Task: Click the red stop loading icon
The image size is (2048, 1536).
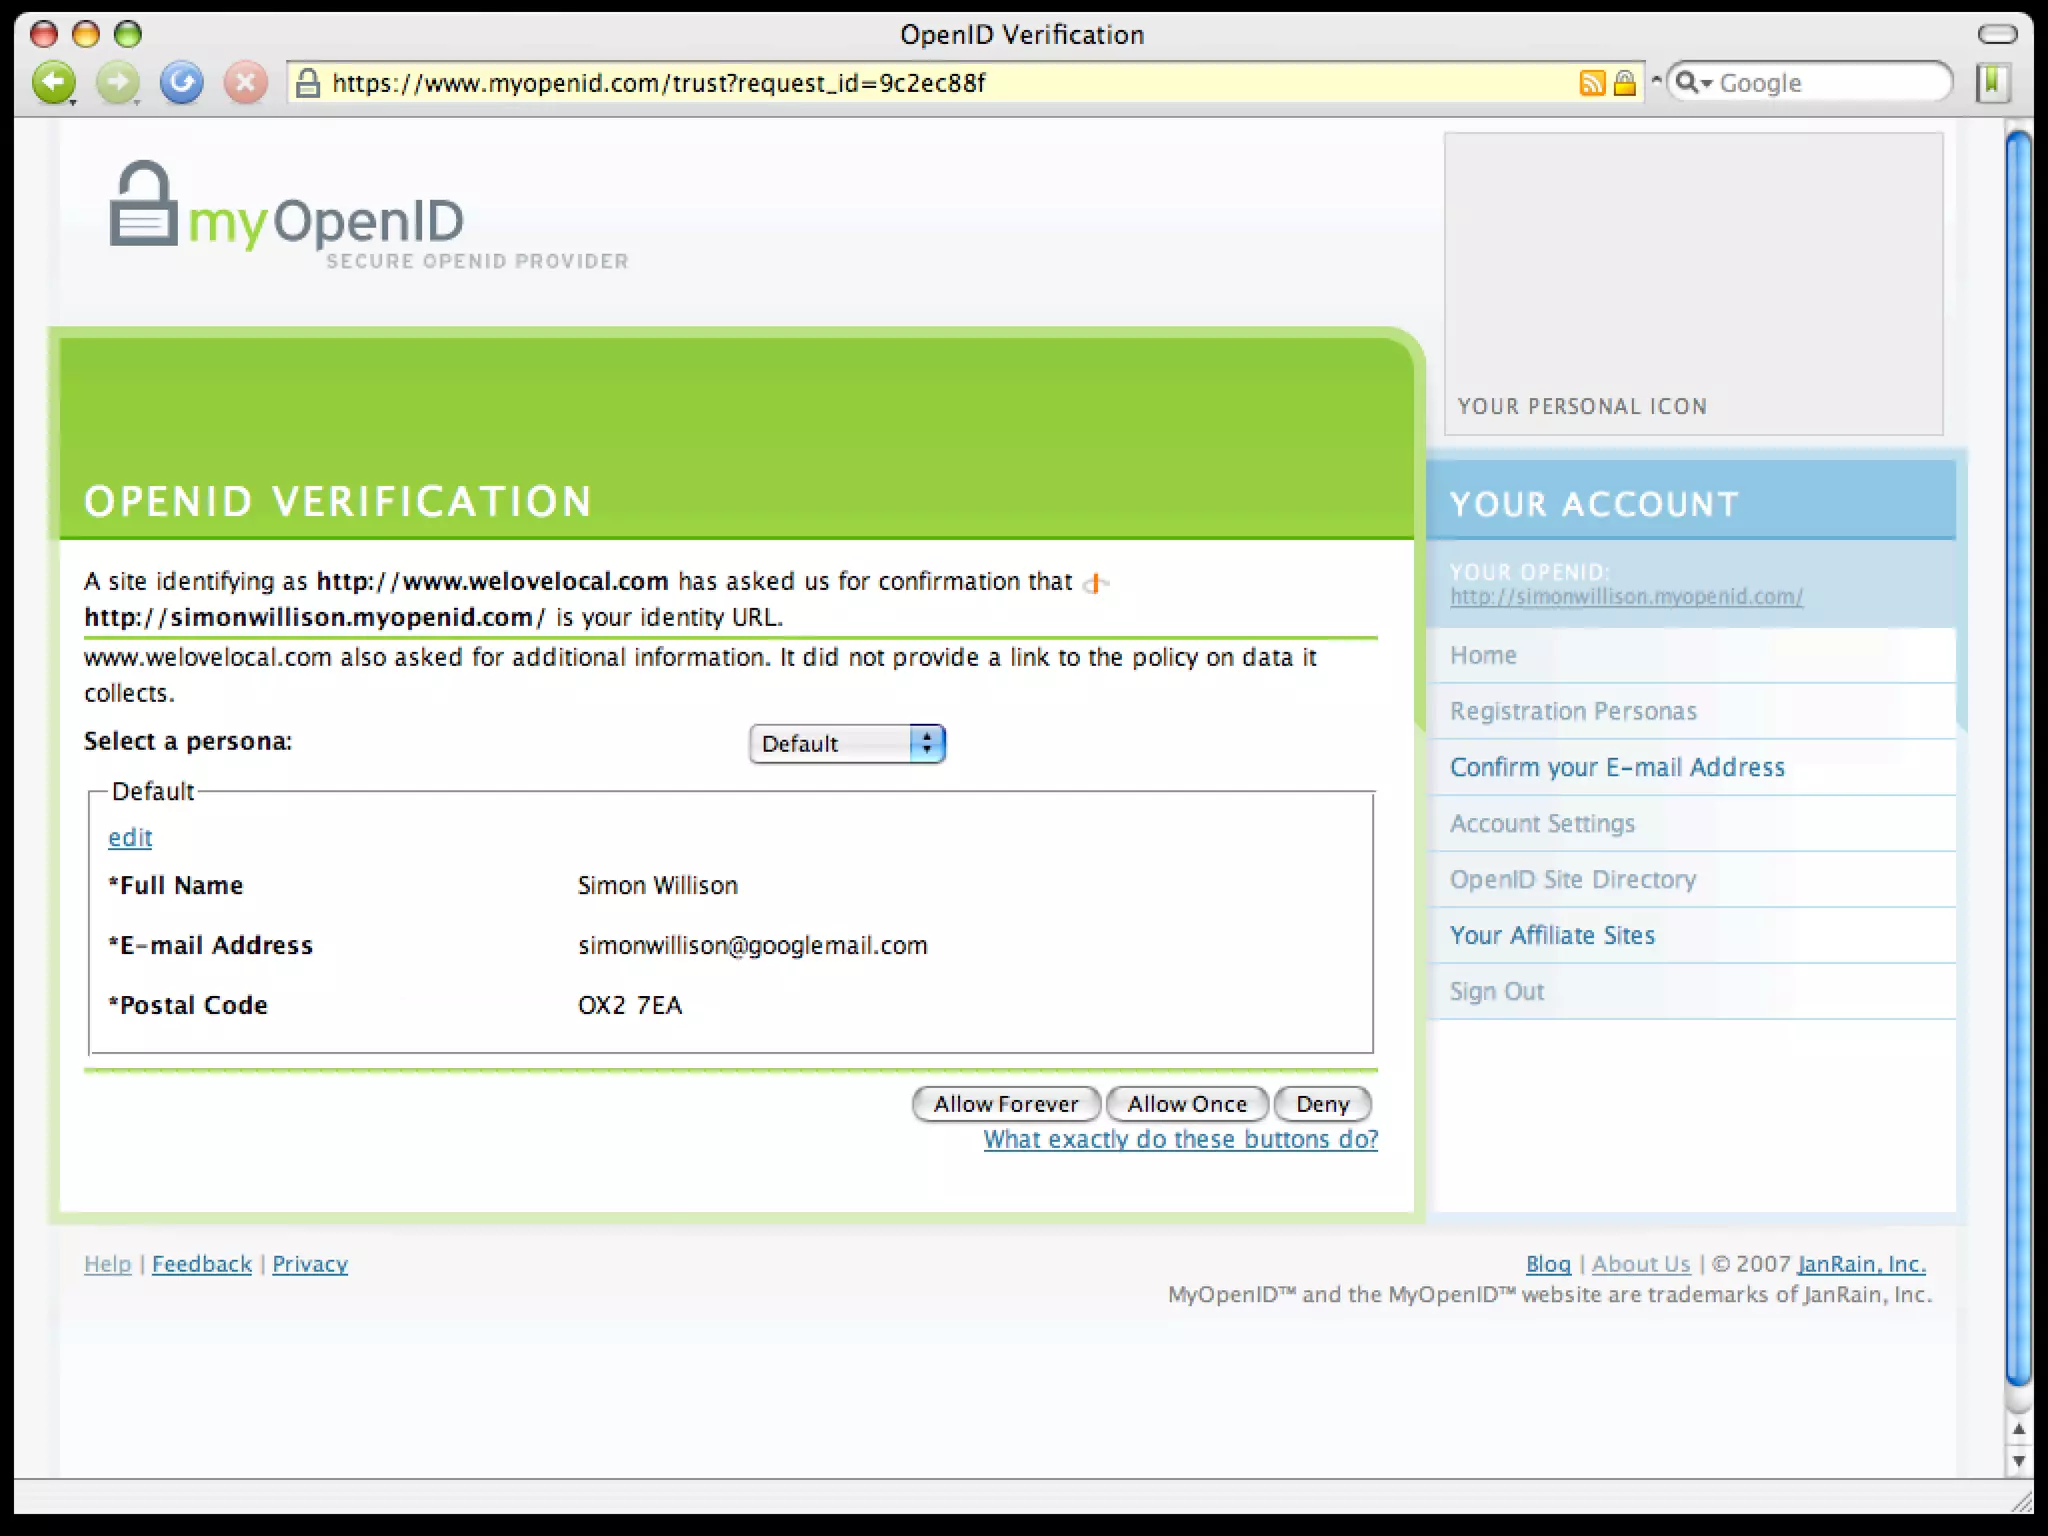Action: point(245,82)
